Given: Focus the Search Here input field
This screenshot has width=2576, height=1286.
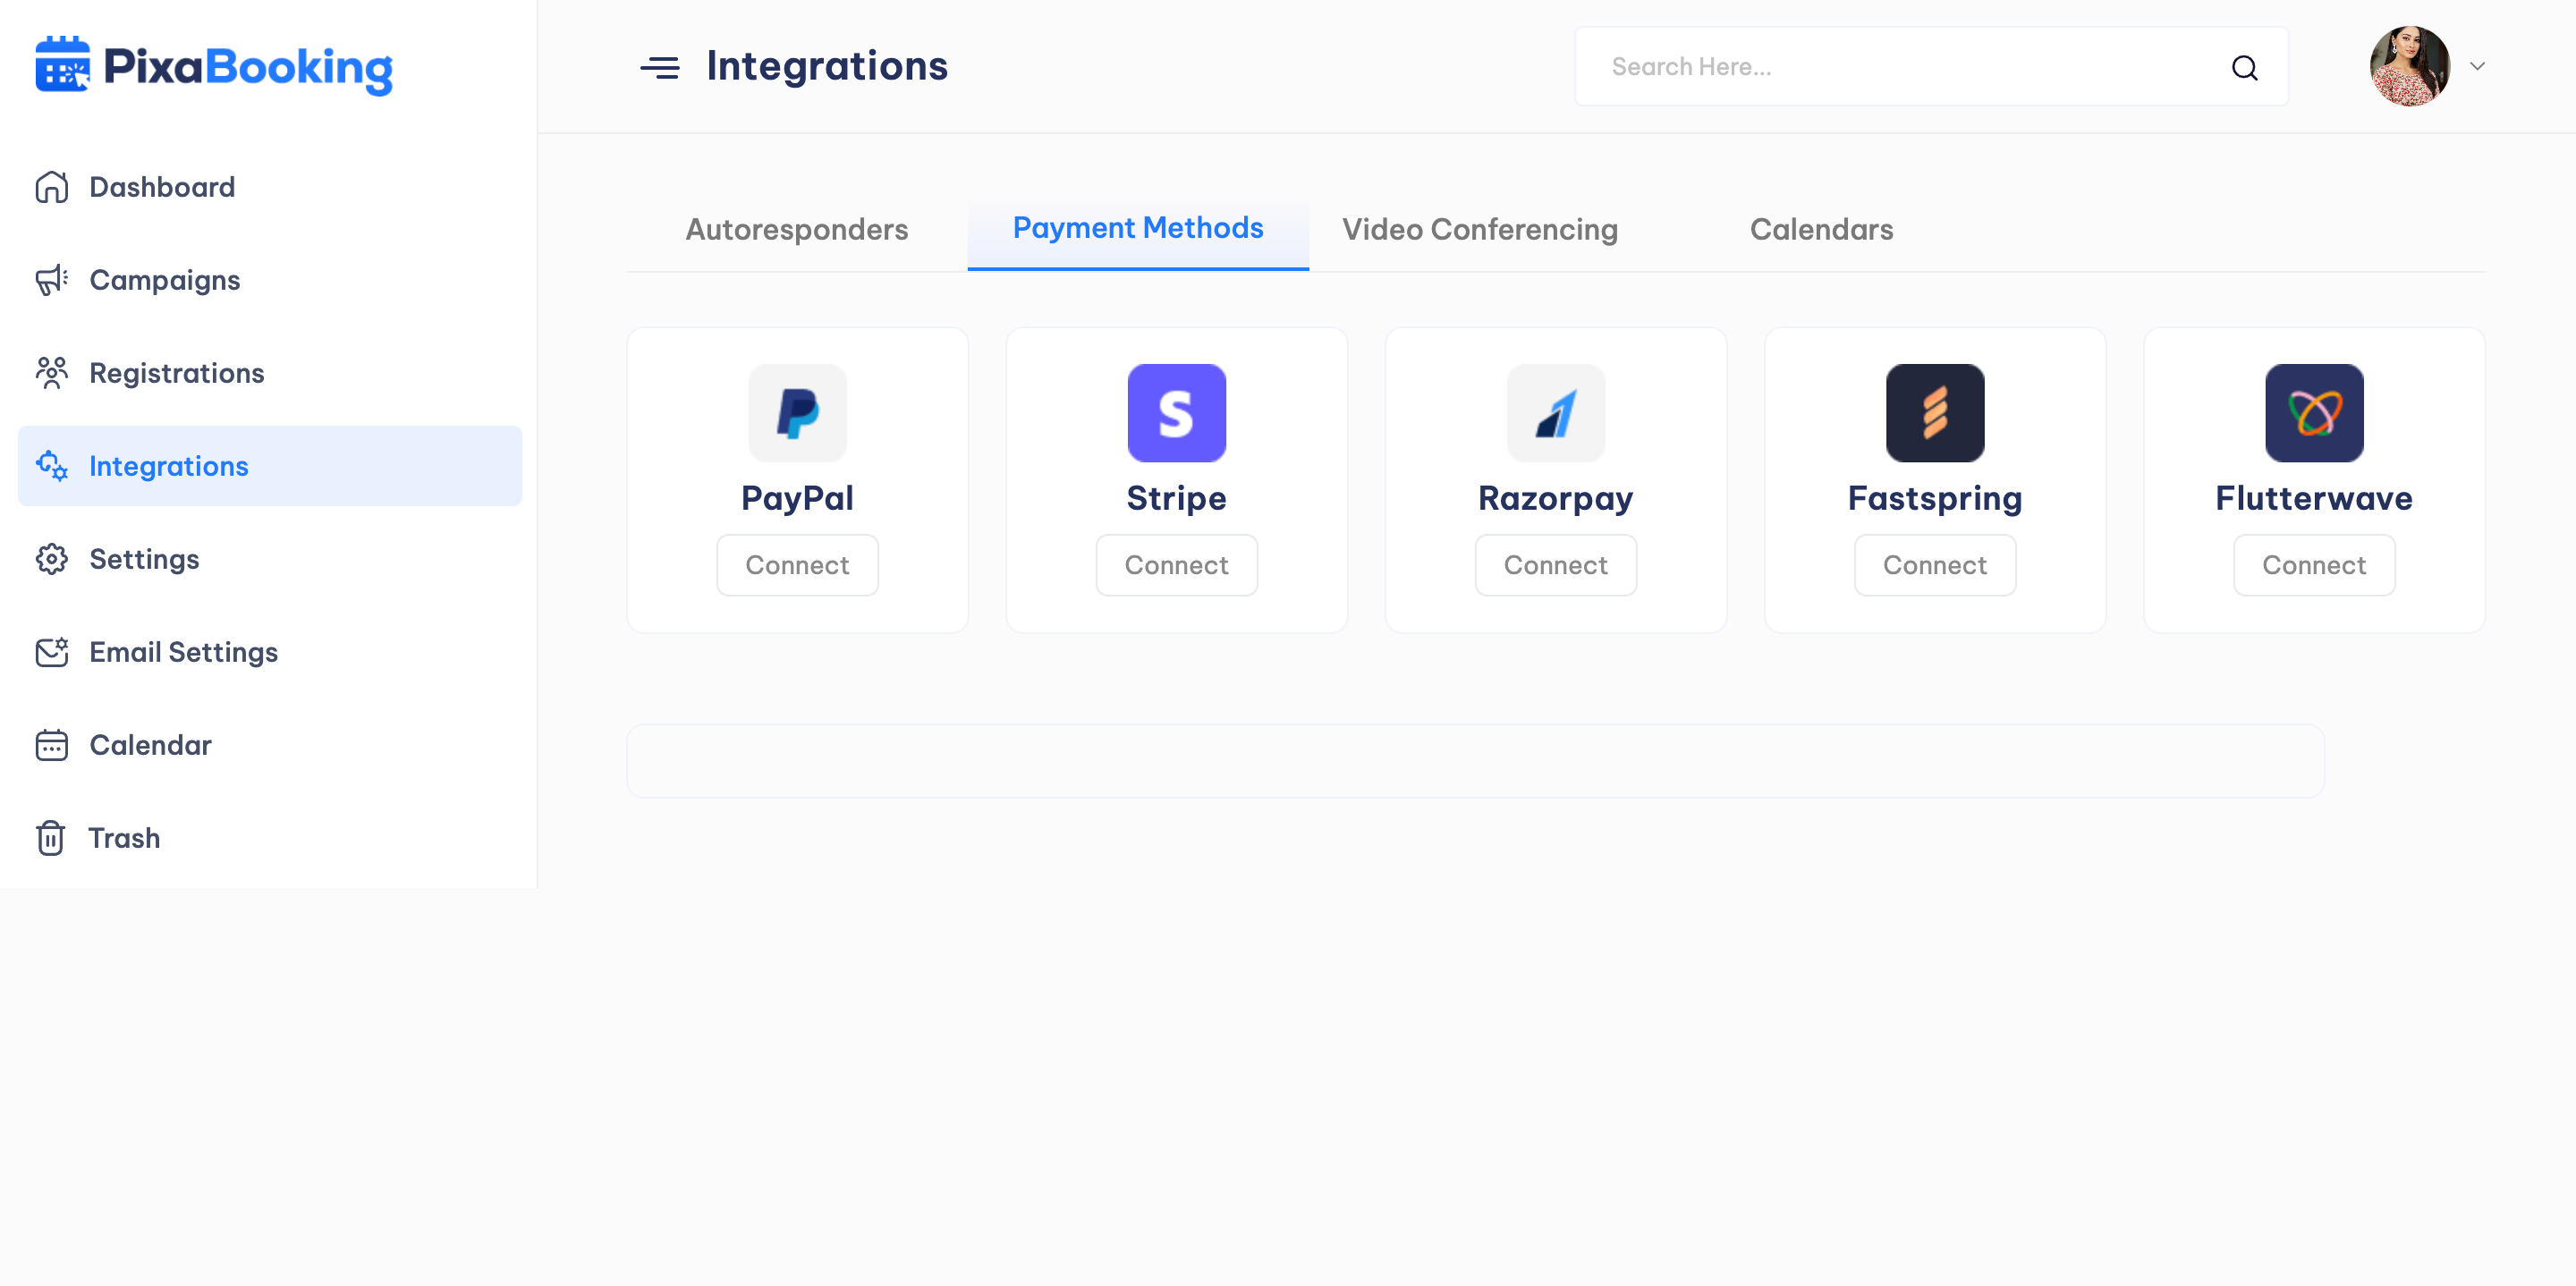Looking at the screenshot, I should (x=1931, y=67).
